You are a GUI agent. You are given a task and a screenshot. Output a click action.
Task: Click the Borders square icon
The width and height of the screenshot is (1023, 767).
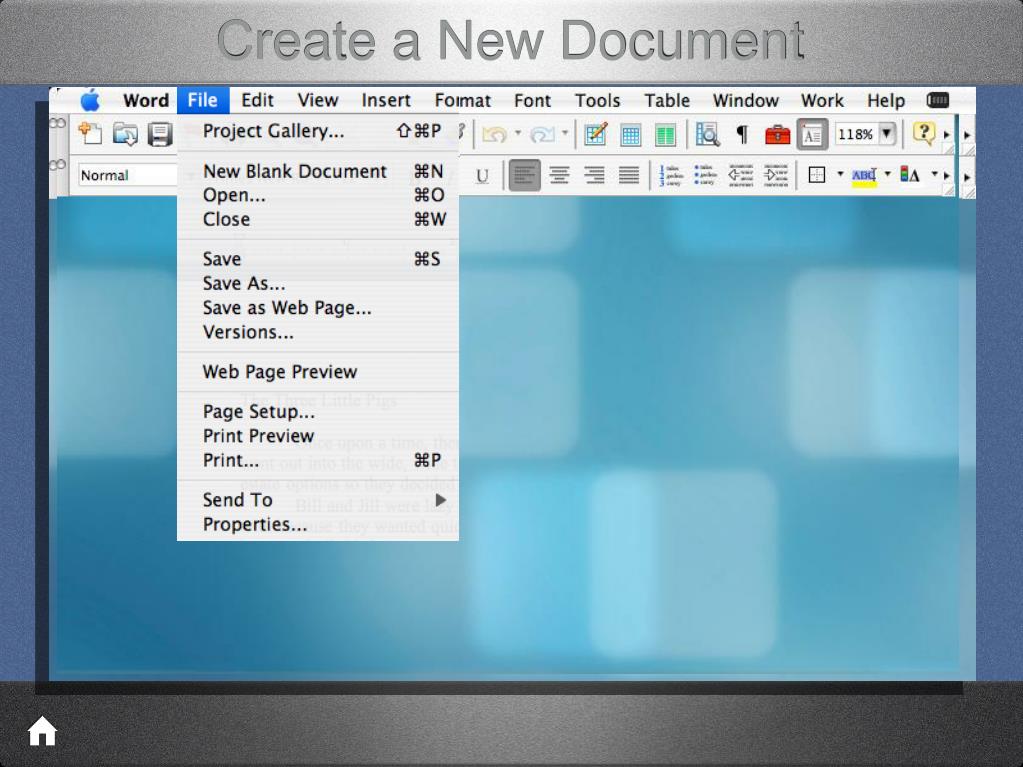click(x=817, y=175)
